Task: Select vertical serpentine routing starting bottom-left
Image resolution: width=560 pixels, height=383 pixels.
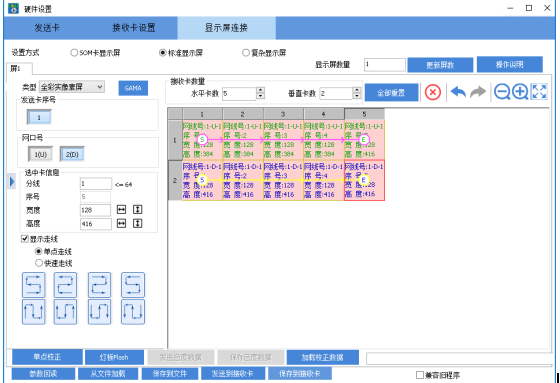Action: (x=34, y=312)
